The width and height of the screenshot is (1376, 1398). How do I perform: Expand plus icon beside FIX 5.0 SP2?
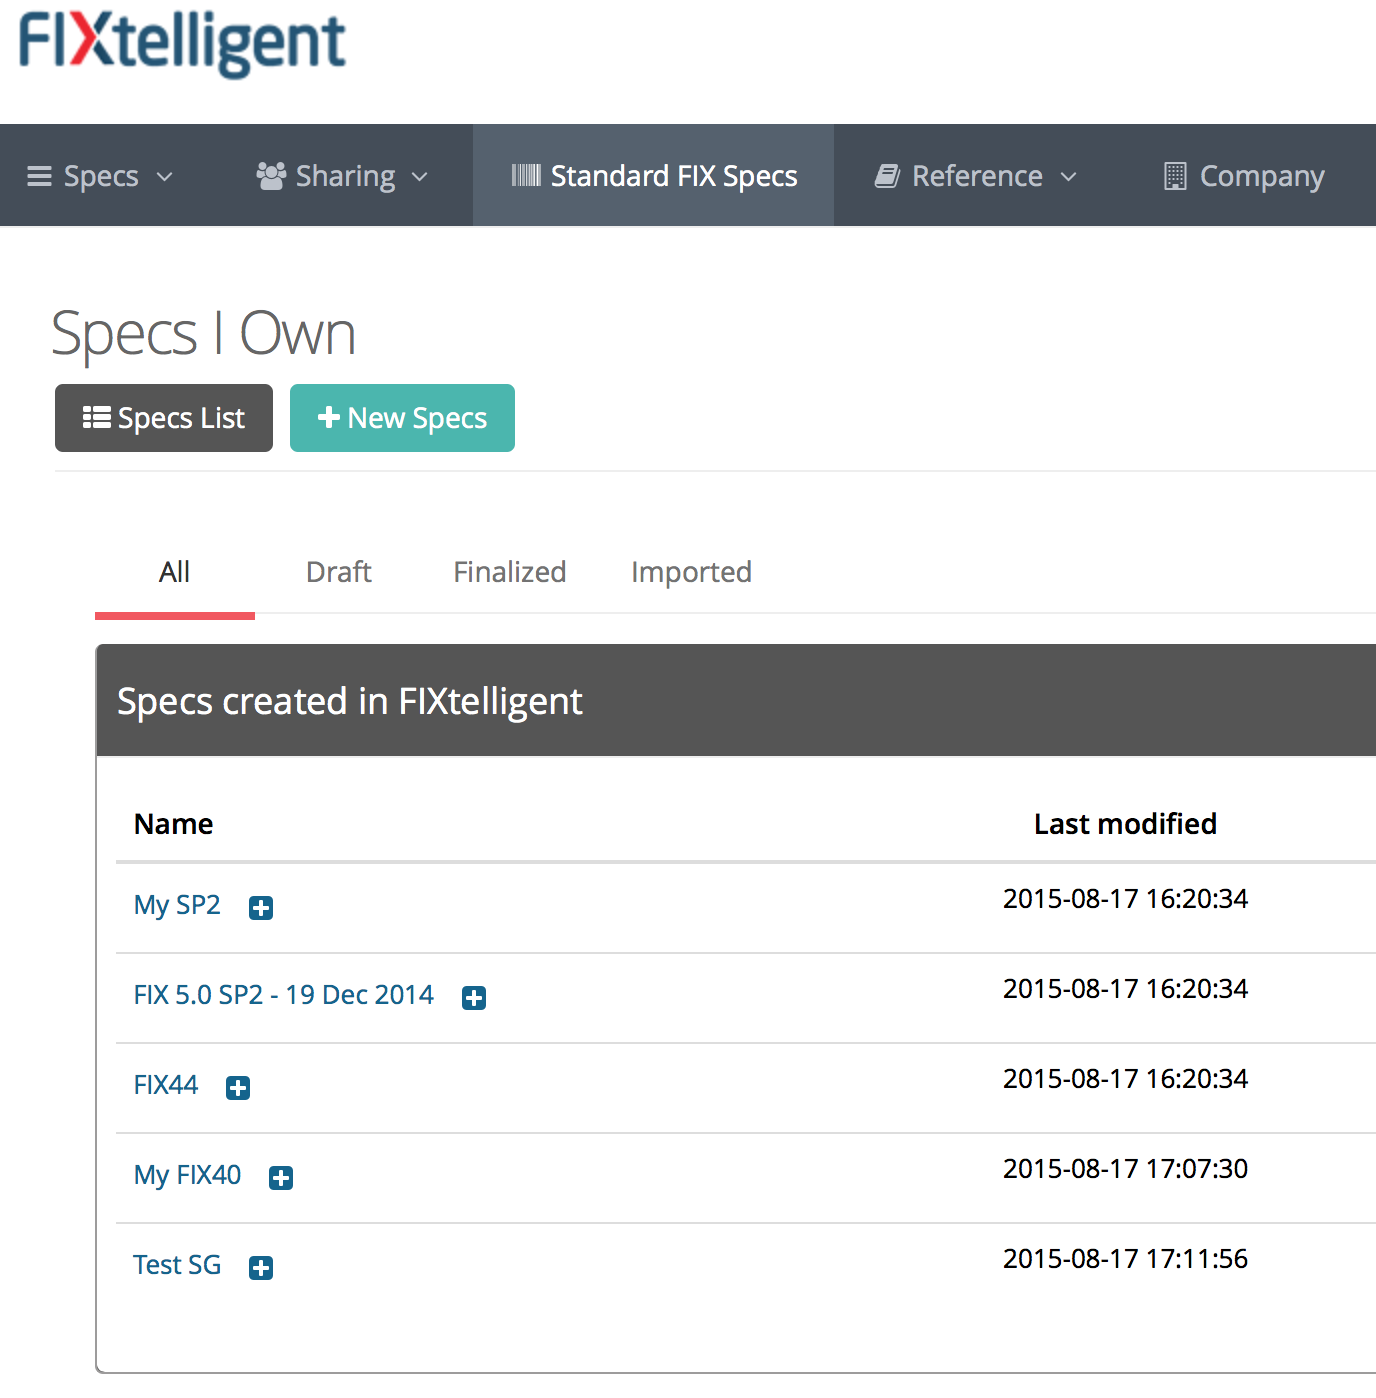(474, 998)
